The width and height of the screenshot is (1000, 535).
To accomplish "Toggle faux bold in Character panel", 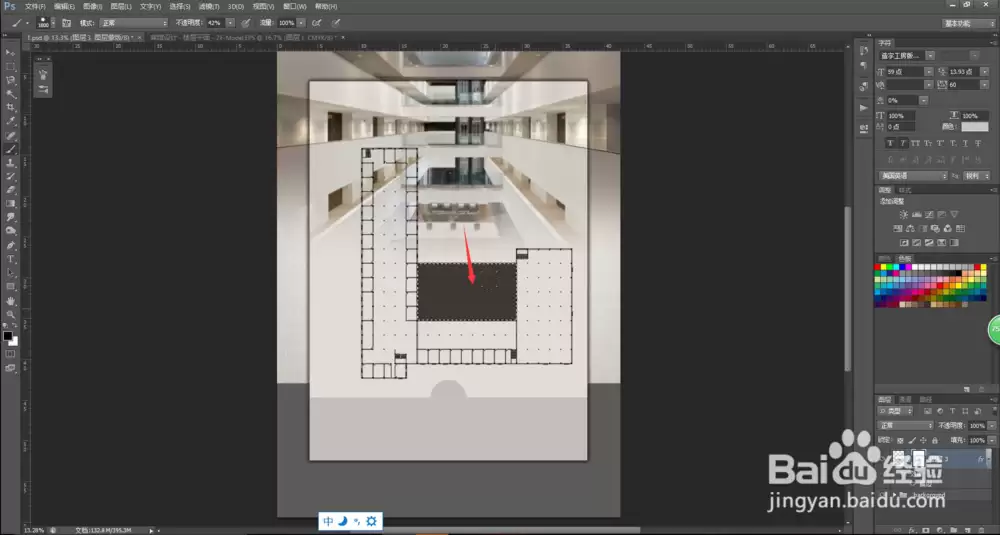I will [890, 143].
